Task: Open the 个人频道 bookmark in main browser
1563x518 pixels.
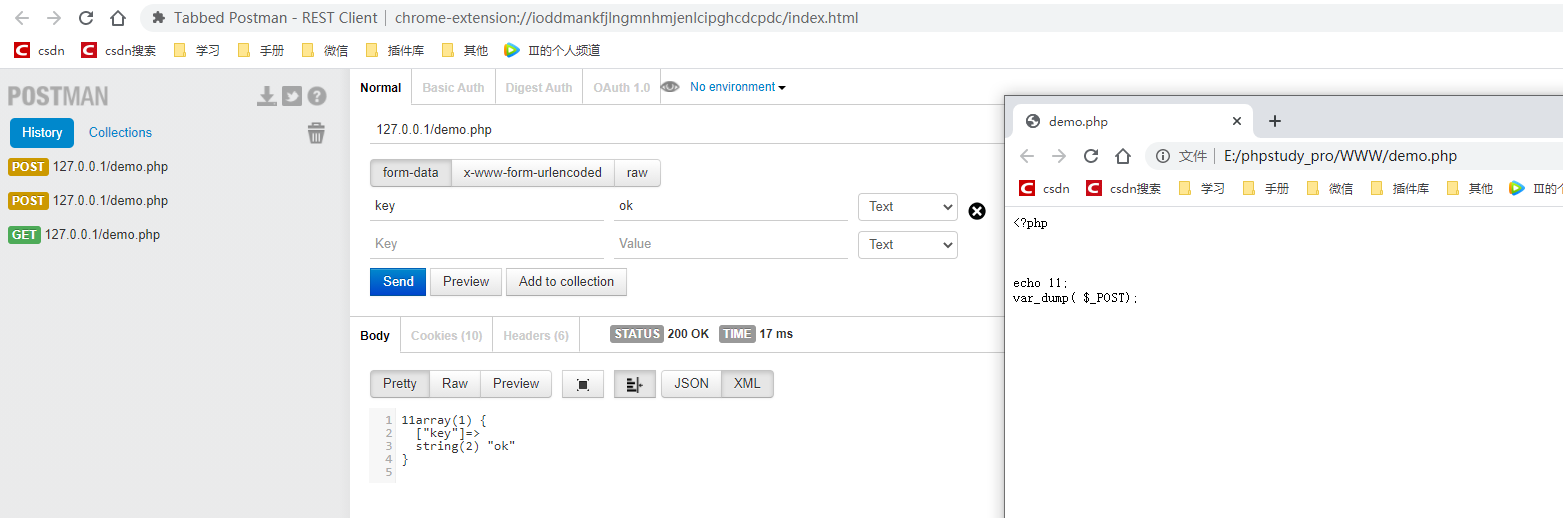Action: click(552, 50)
